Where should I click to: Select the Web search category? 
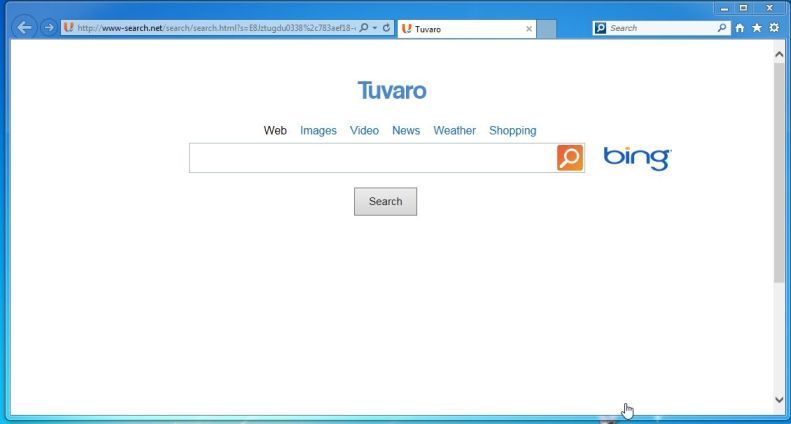click(275, 130)
